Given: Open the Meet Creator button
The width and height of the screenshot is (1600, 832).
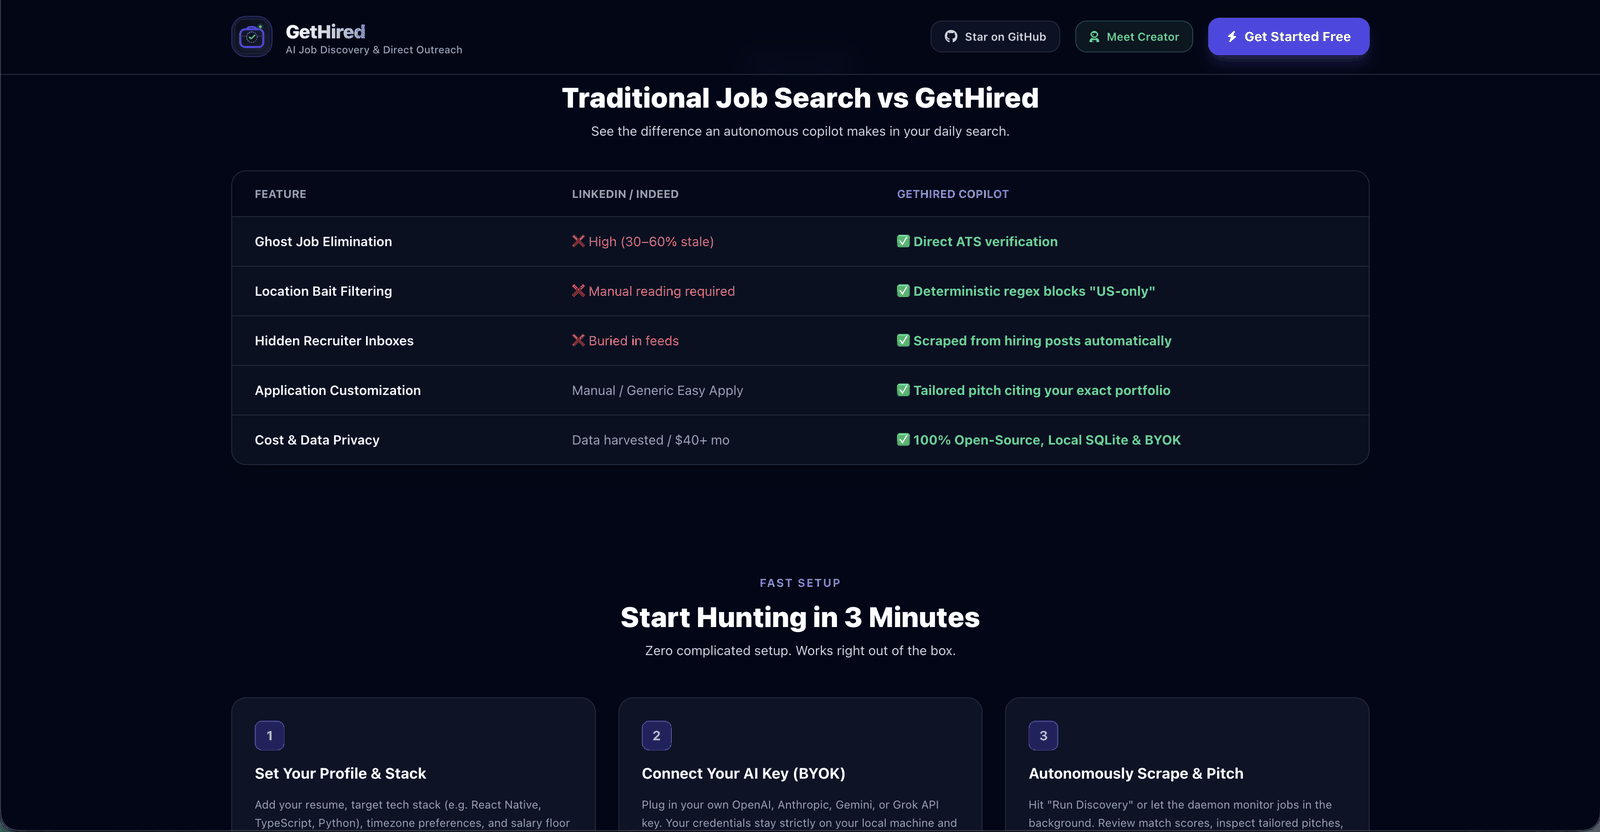Looking at the screenshot, I should (1134, 37).
